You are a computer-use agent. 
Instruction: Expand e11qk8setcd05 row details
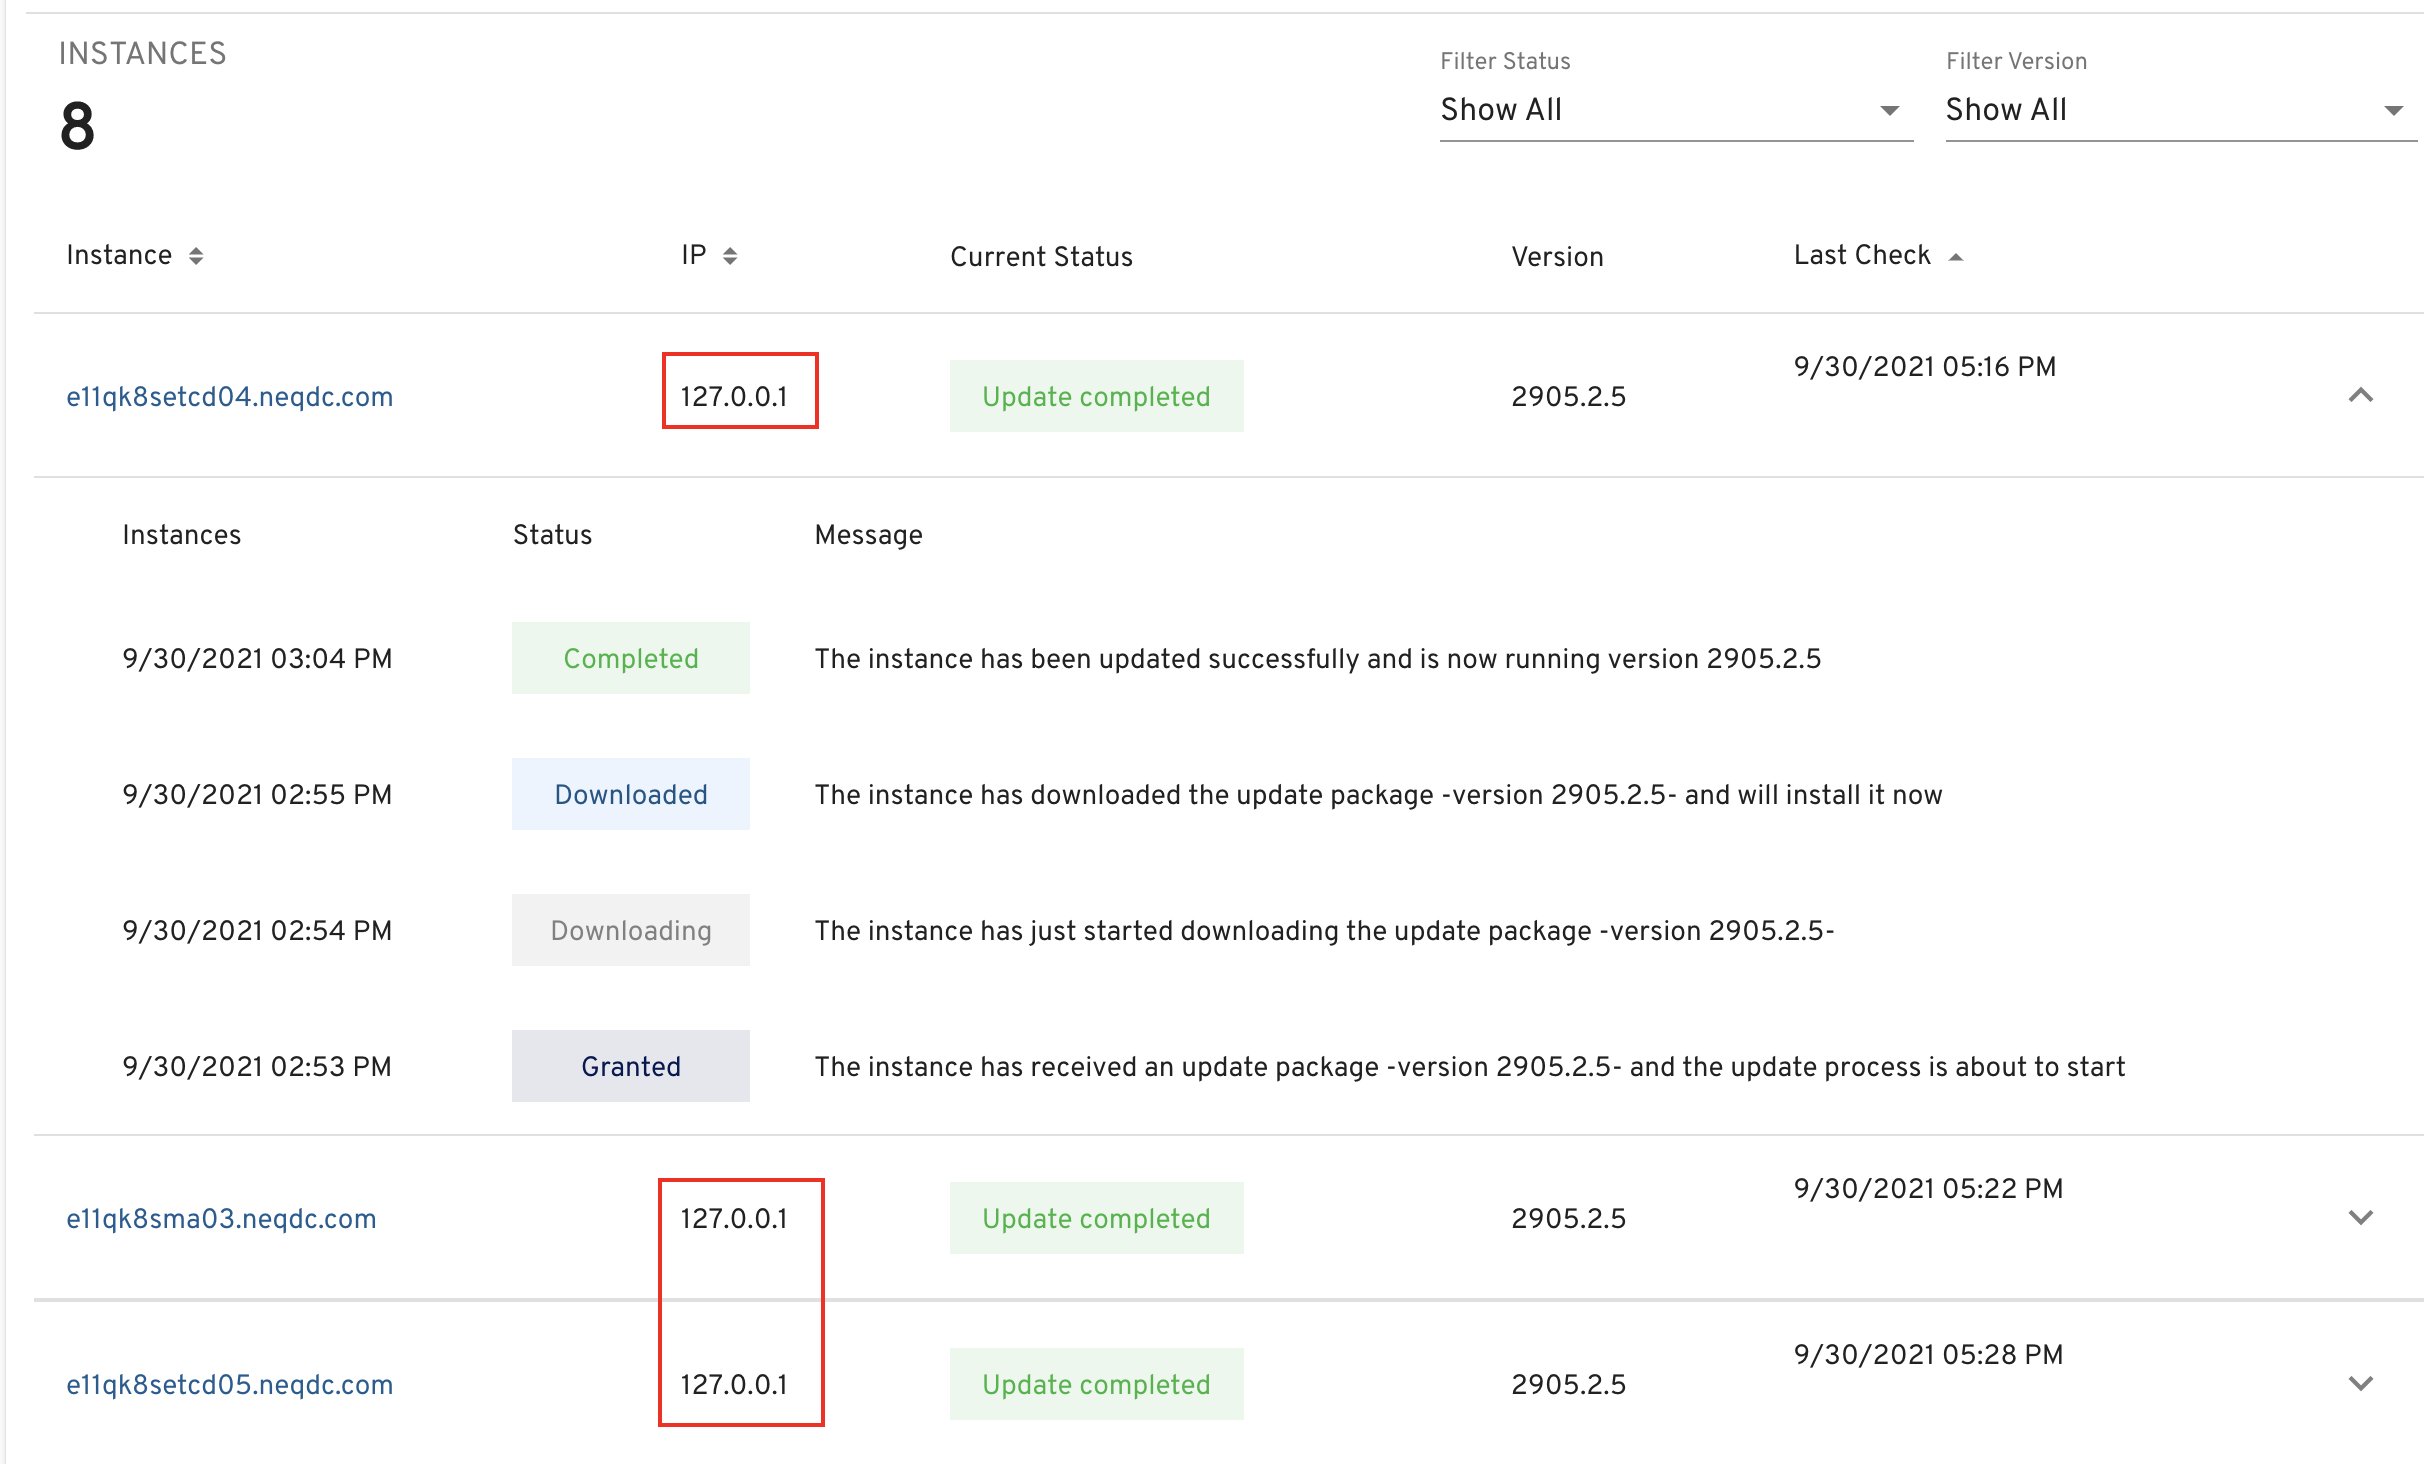point(2360,1383)
